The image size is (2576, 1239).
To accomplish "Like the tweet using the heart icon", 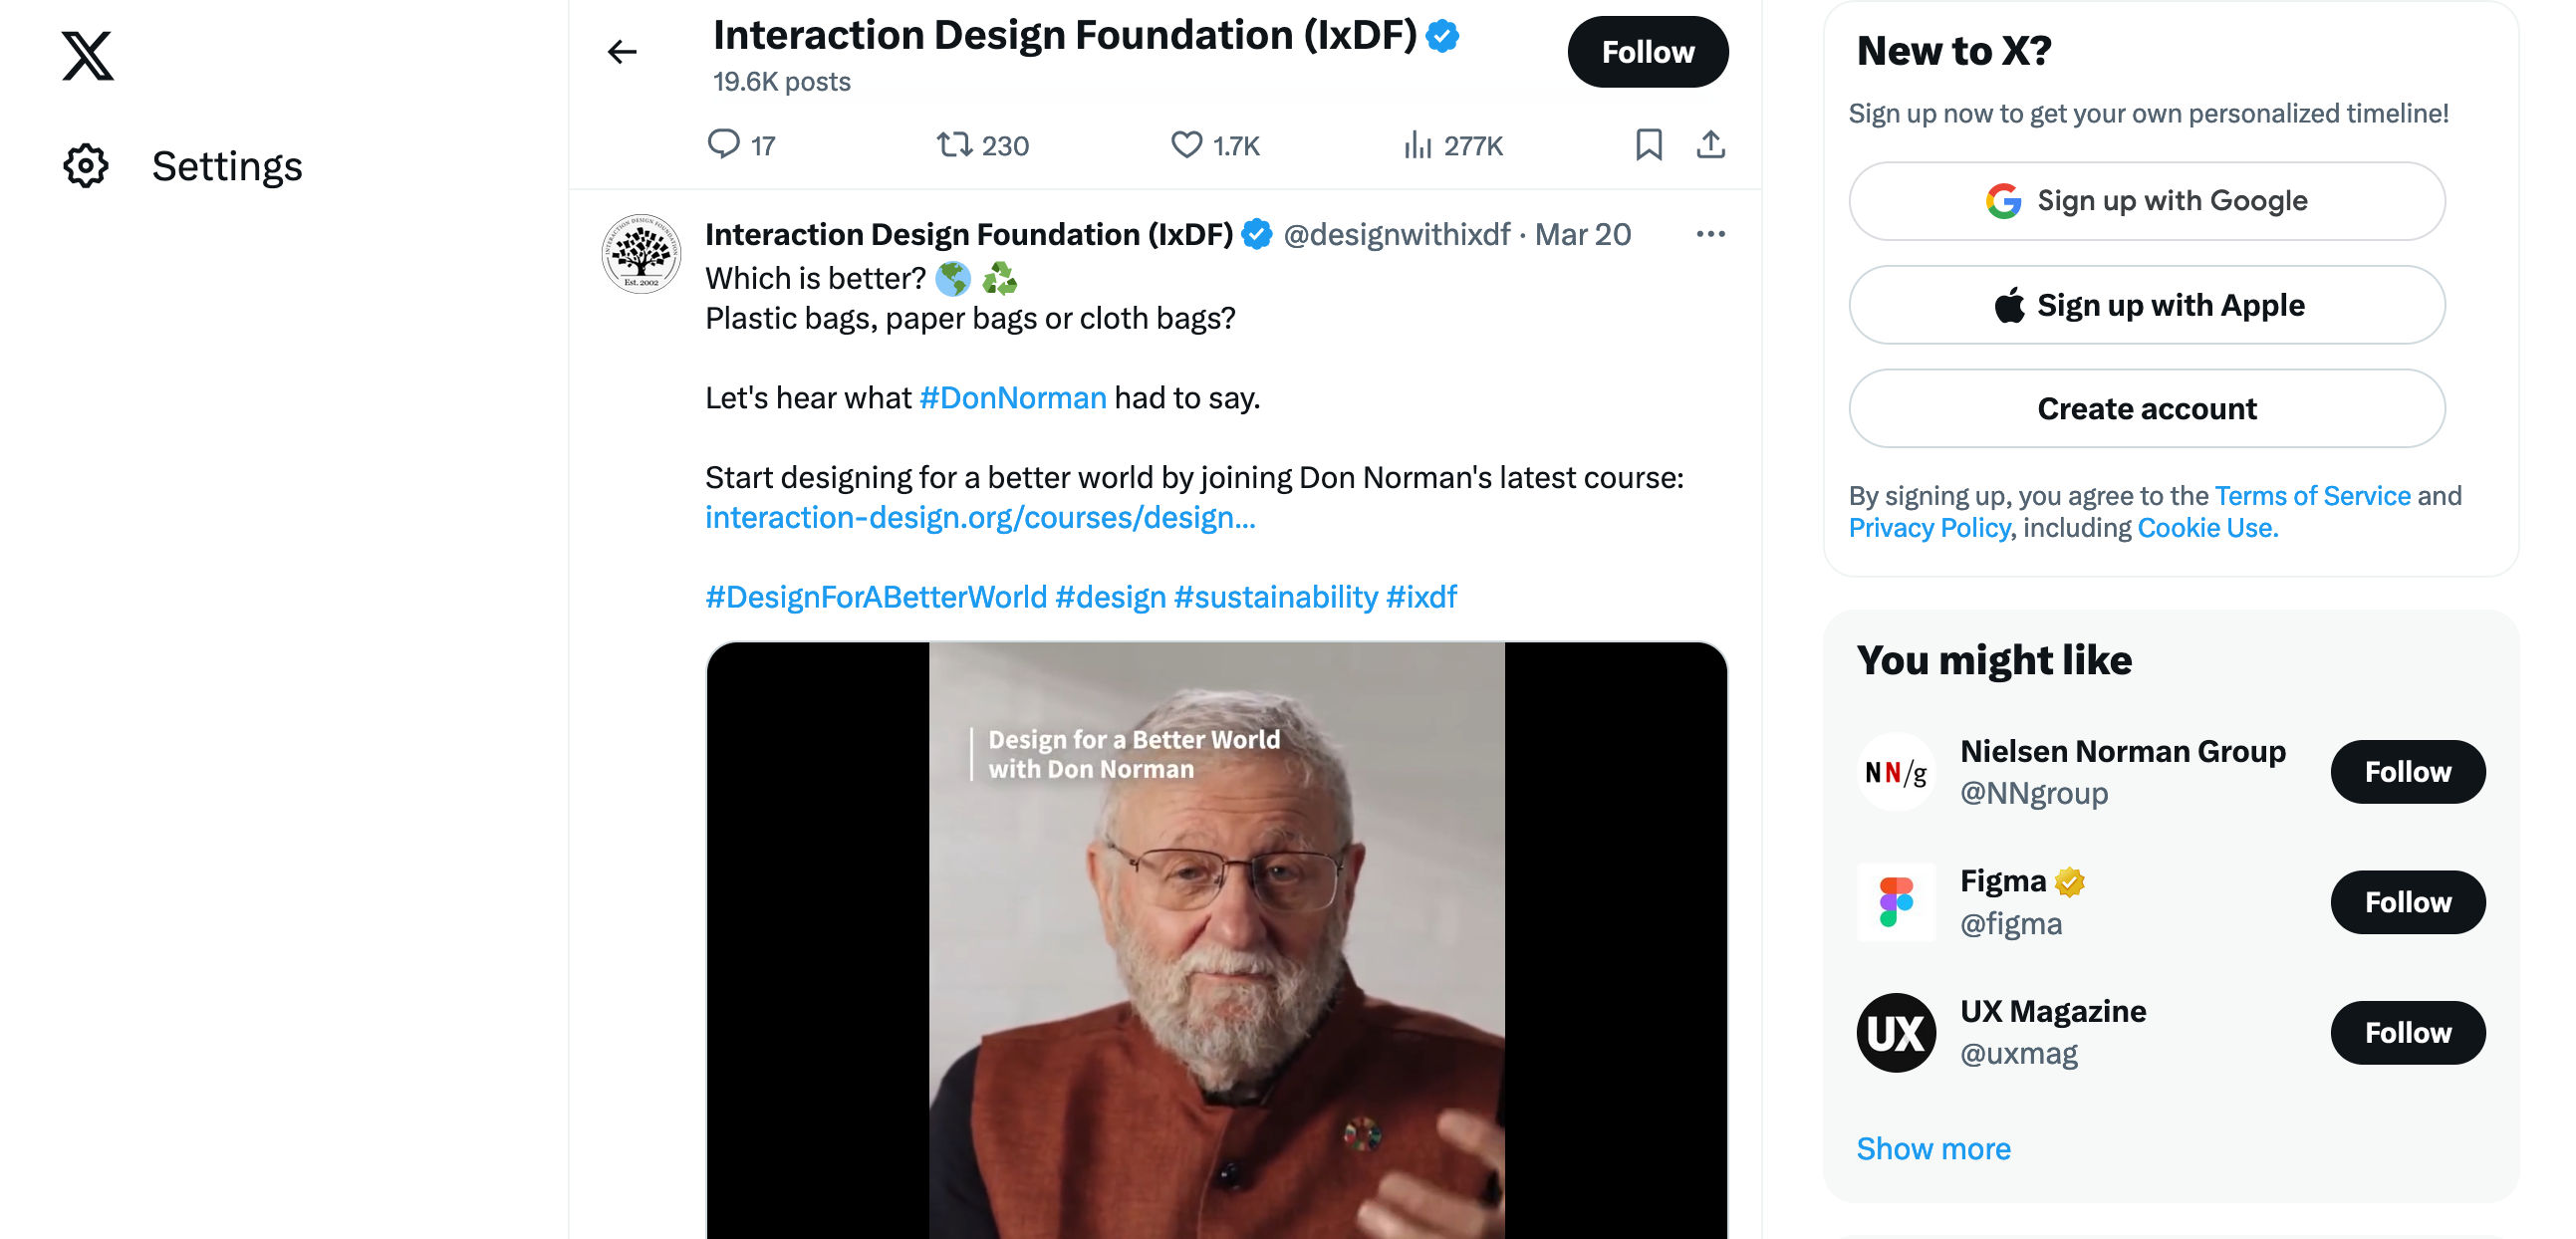I will 1186,145.
